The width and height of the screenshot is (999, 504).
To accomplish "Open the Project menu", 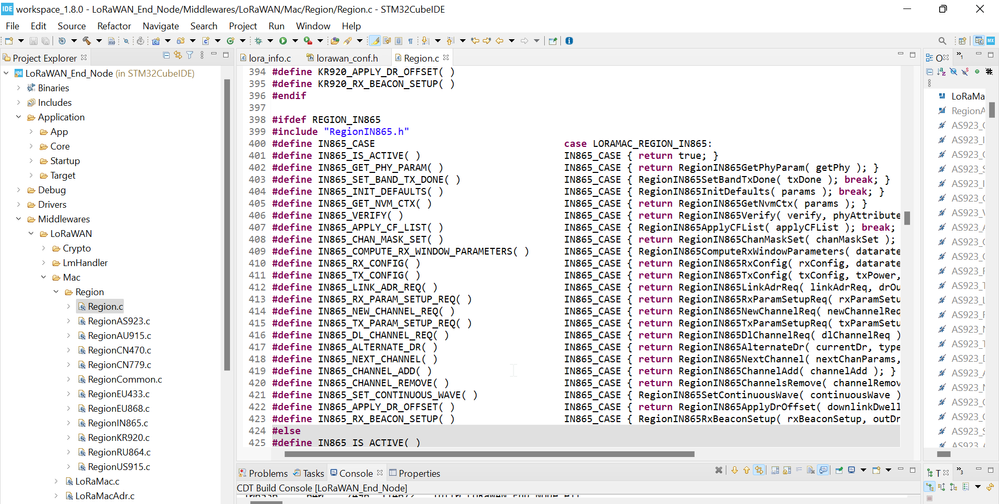I will tap(243, 26).
